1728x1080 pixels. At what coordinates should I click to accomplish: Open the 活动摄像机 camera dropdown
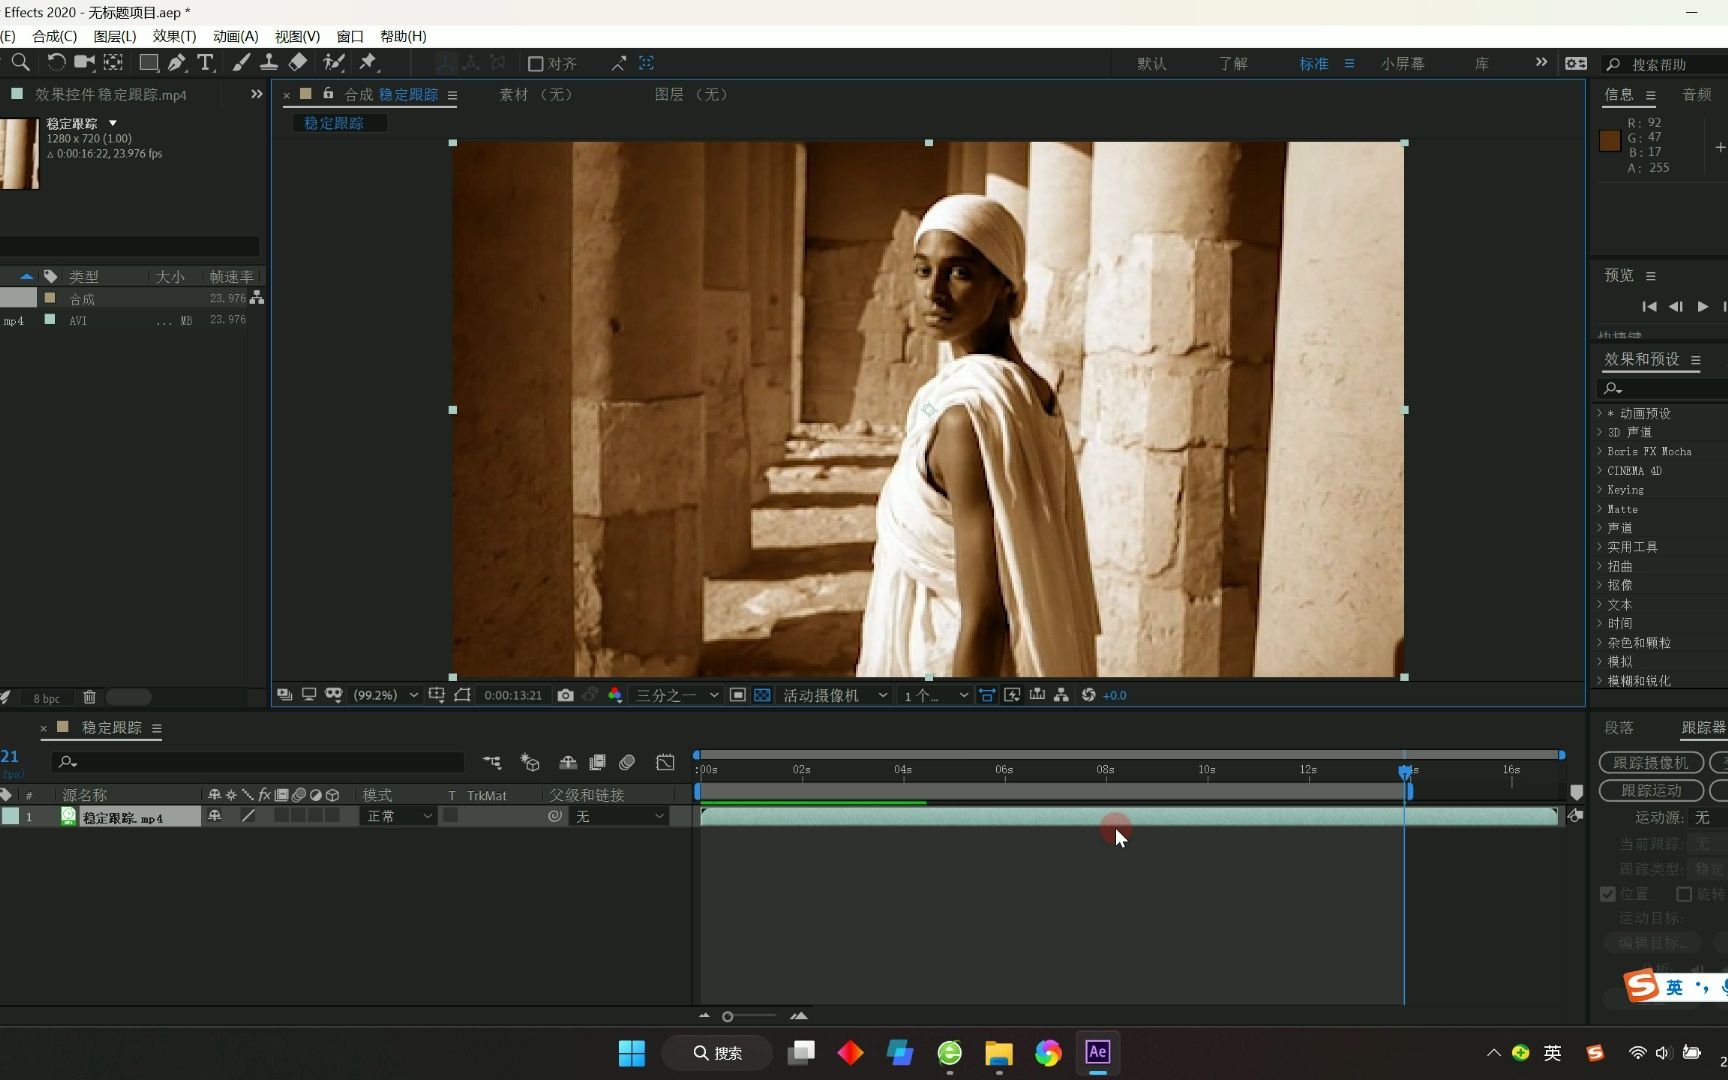pos(835,695)
